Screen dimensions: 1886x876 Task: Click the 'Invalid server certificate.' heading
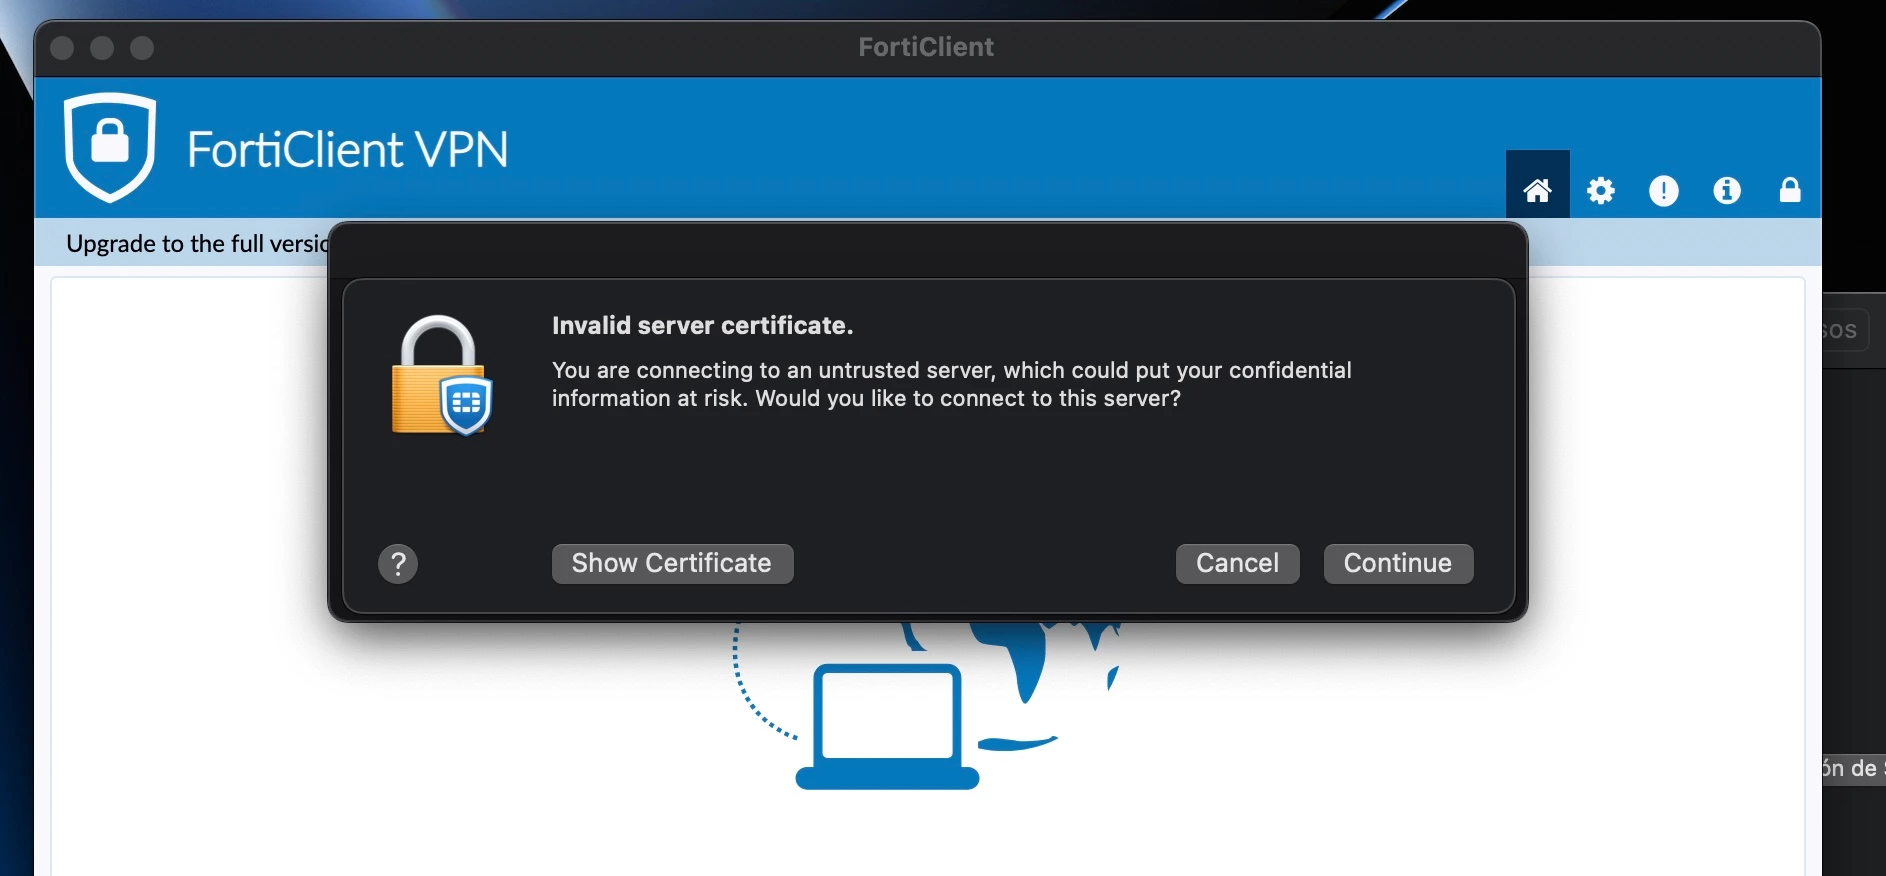point(702,325)
